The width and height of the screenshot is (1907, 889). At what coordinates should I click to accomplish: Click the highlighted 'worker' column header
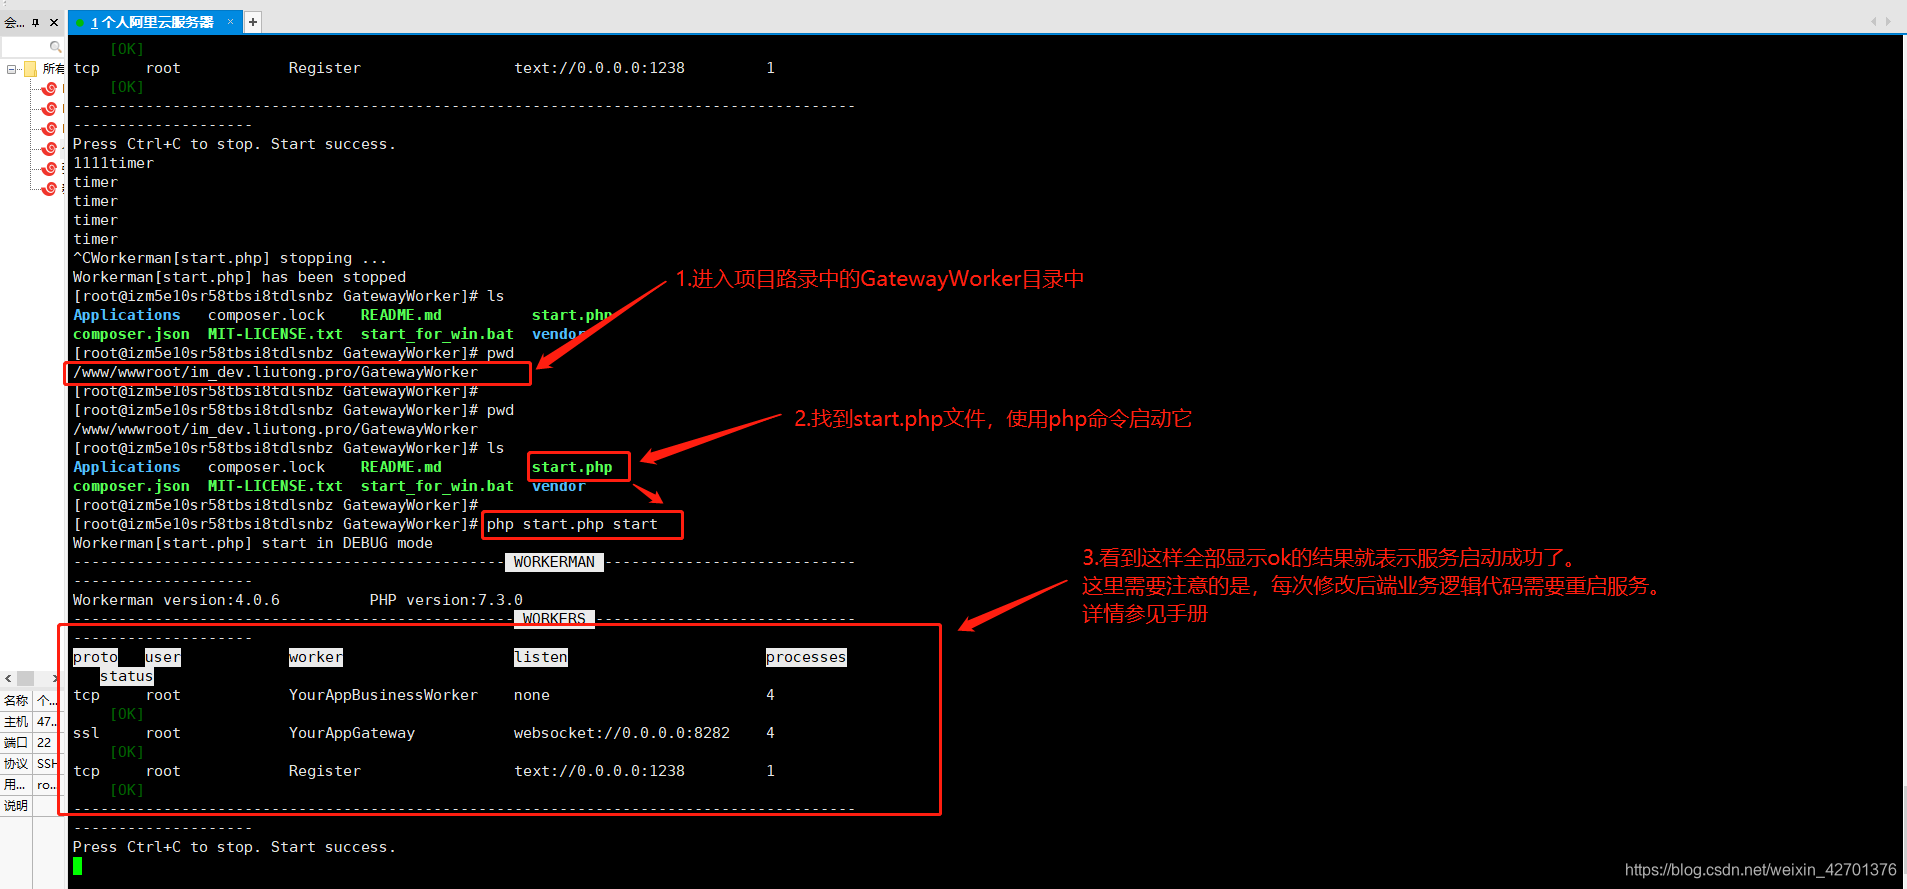[x=316, y=657]
